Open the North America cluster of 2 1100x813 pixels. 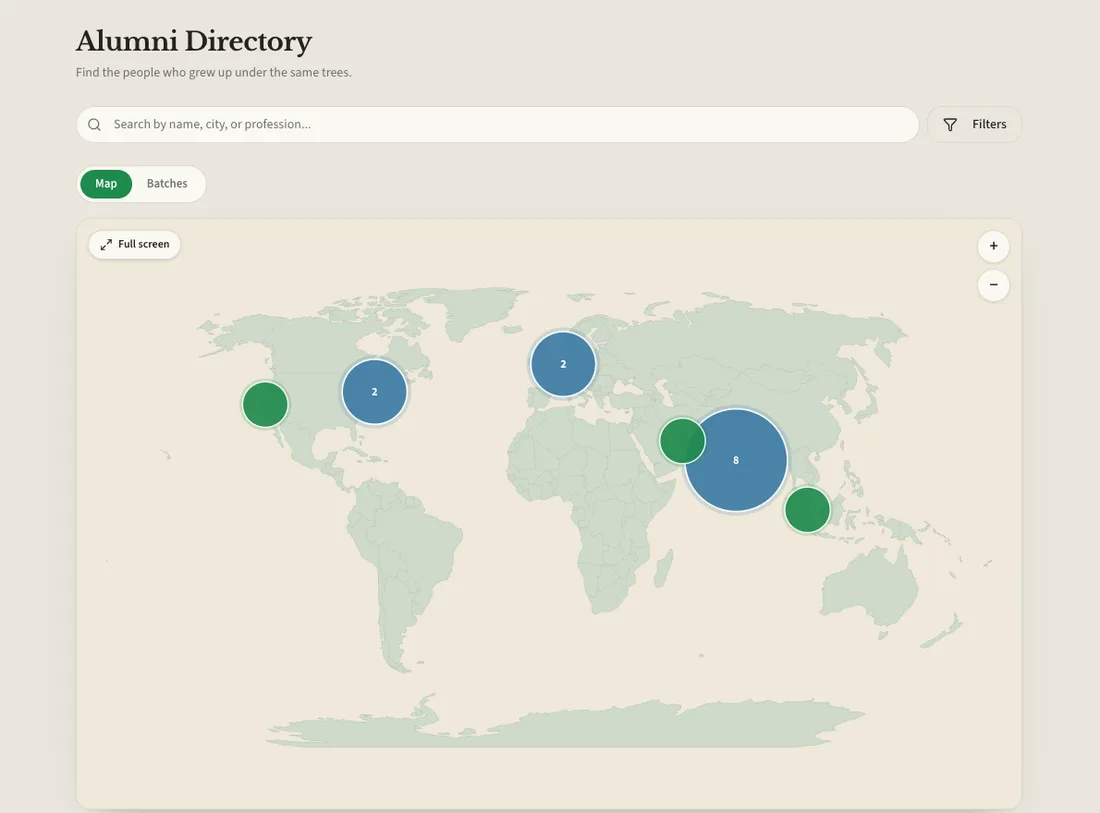[375, 392]
